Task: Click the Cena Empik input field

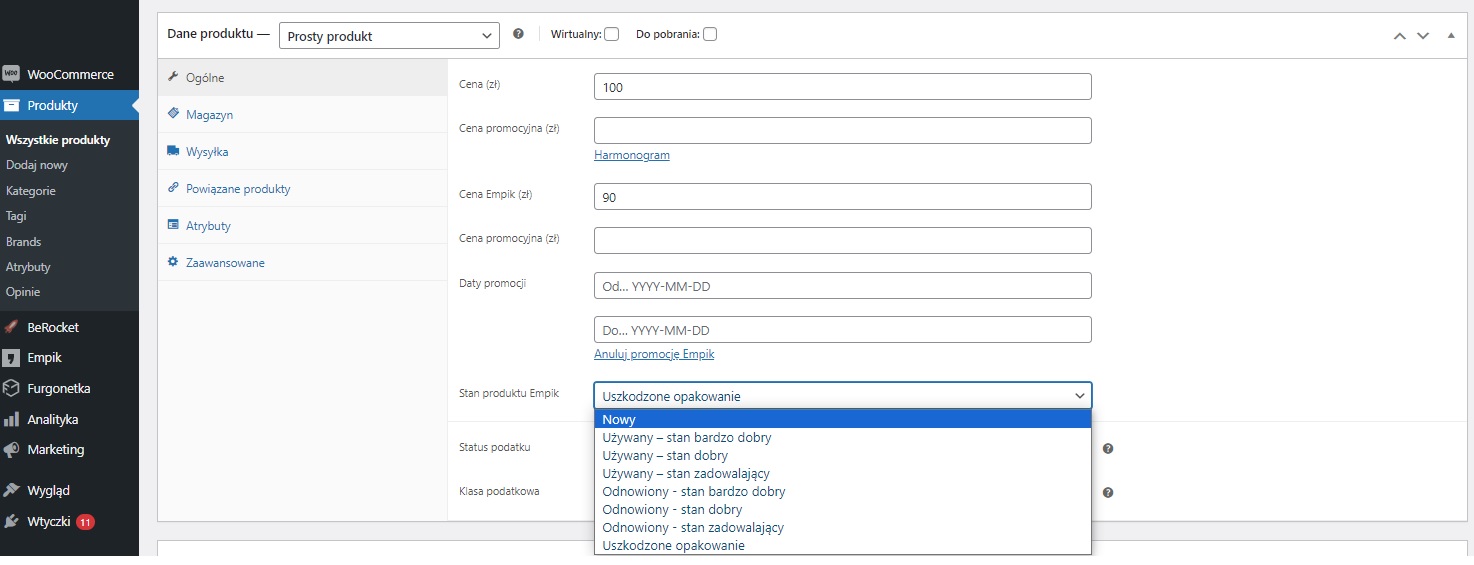Action: pyautogui.click(x=842, y=197)
